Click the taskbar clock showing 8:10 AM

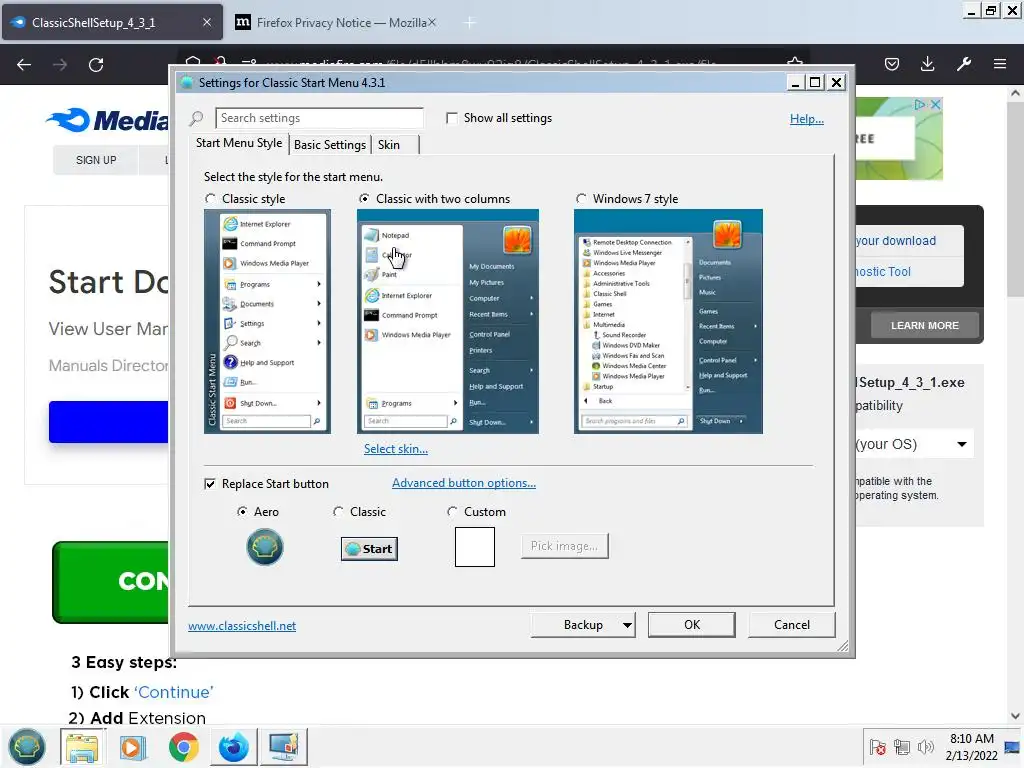pos(971,746)
